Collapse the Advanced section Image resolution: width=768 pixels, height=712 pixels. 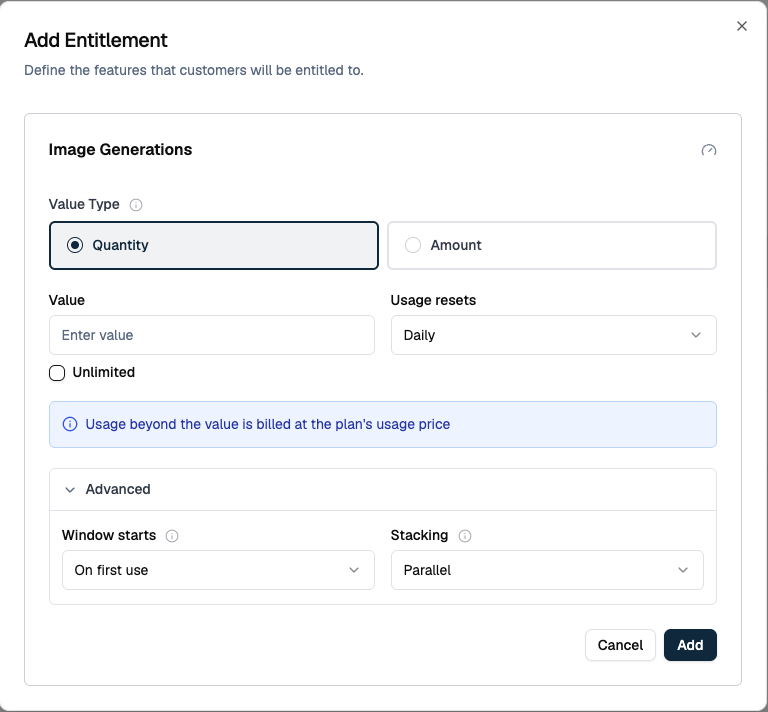click(x=383, y=489)
